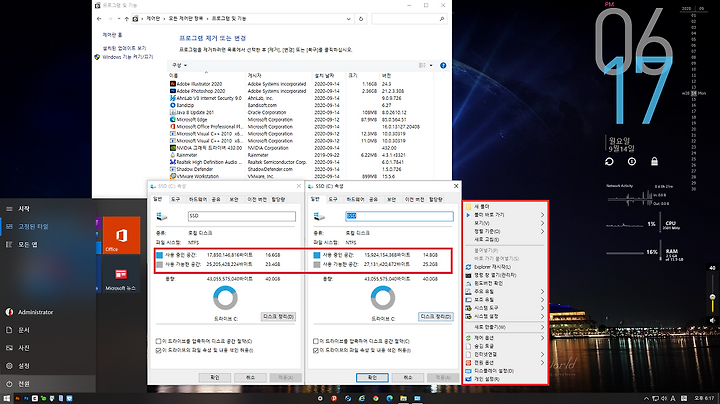Screen dimensions: 720x404
Task: Toggle file indexing checkbox in right dialog
Action: pyautogui.click(x=316, y=350)
